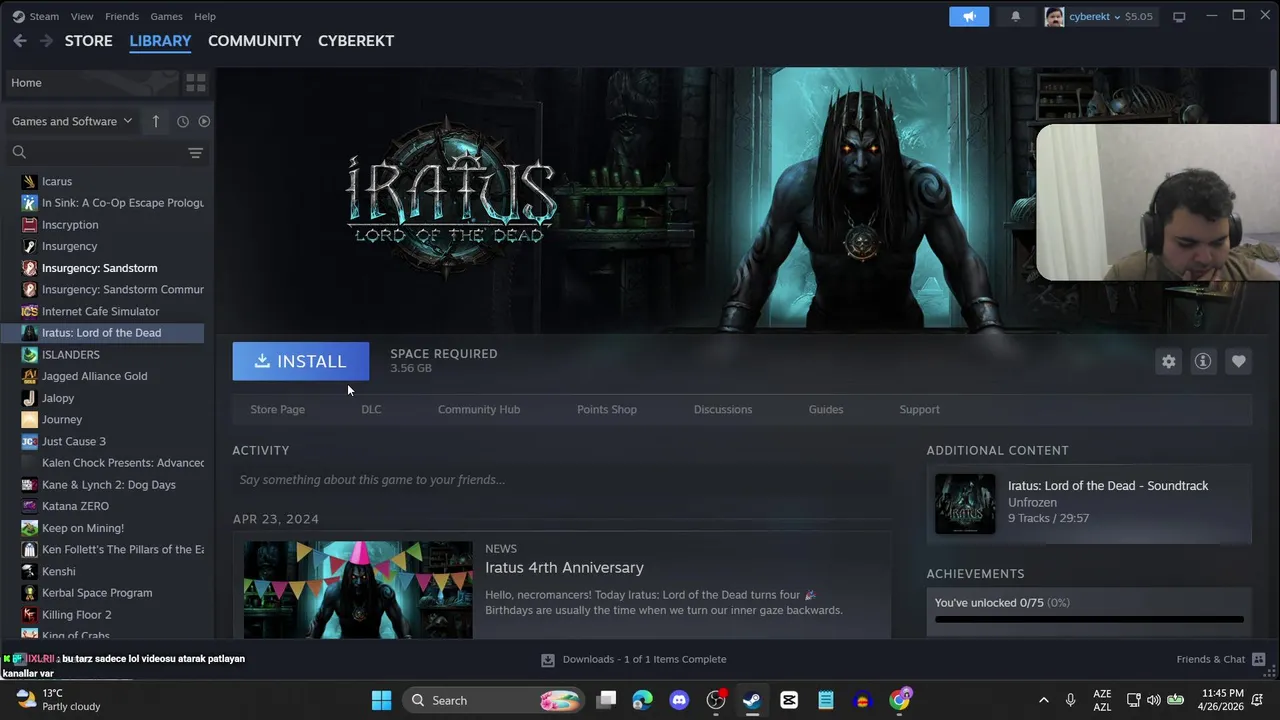The width and height of the screenshot is (1280, 720).
Task: Click the Iratus 4rth Anniversary headline
Action: pos(564,567)
